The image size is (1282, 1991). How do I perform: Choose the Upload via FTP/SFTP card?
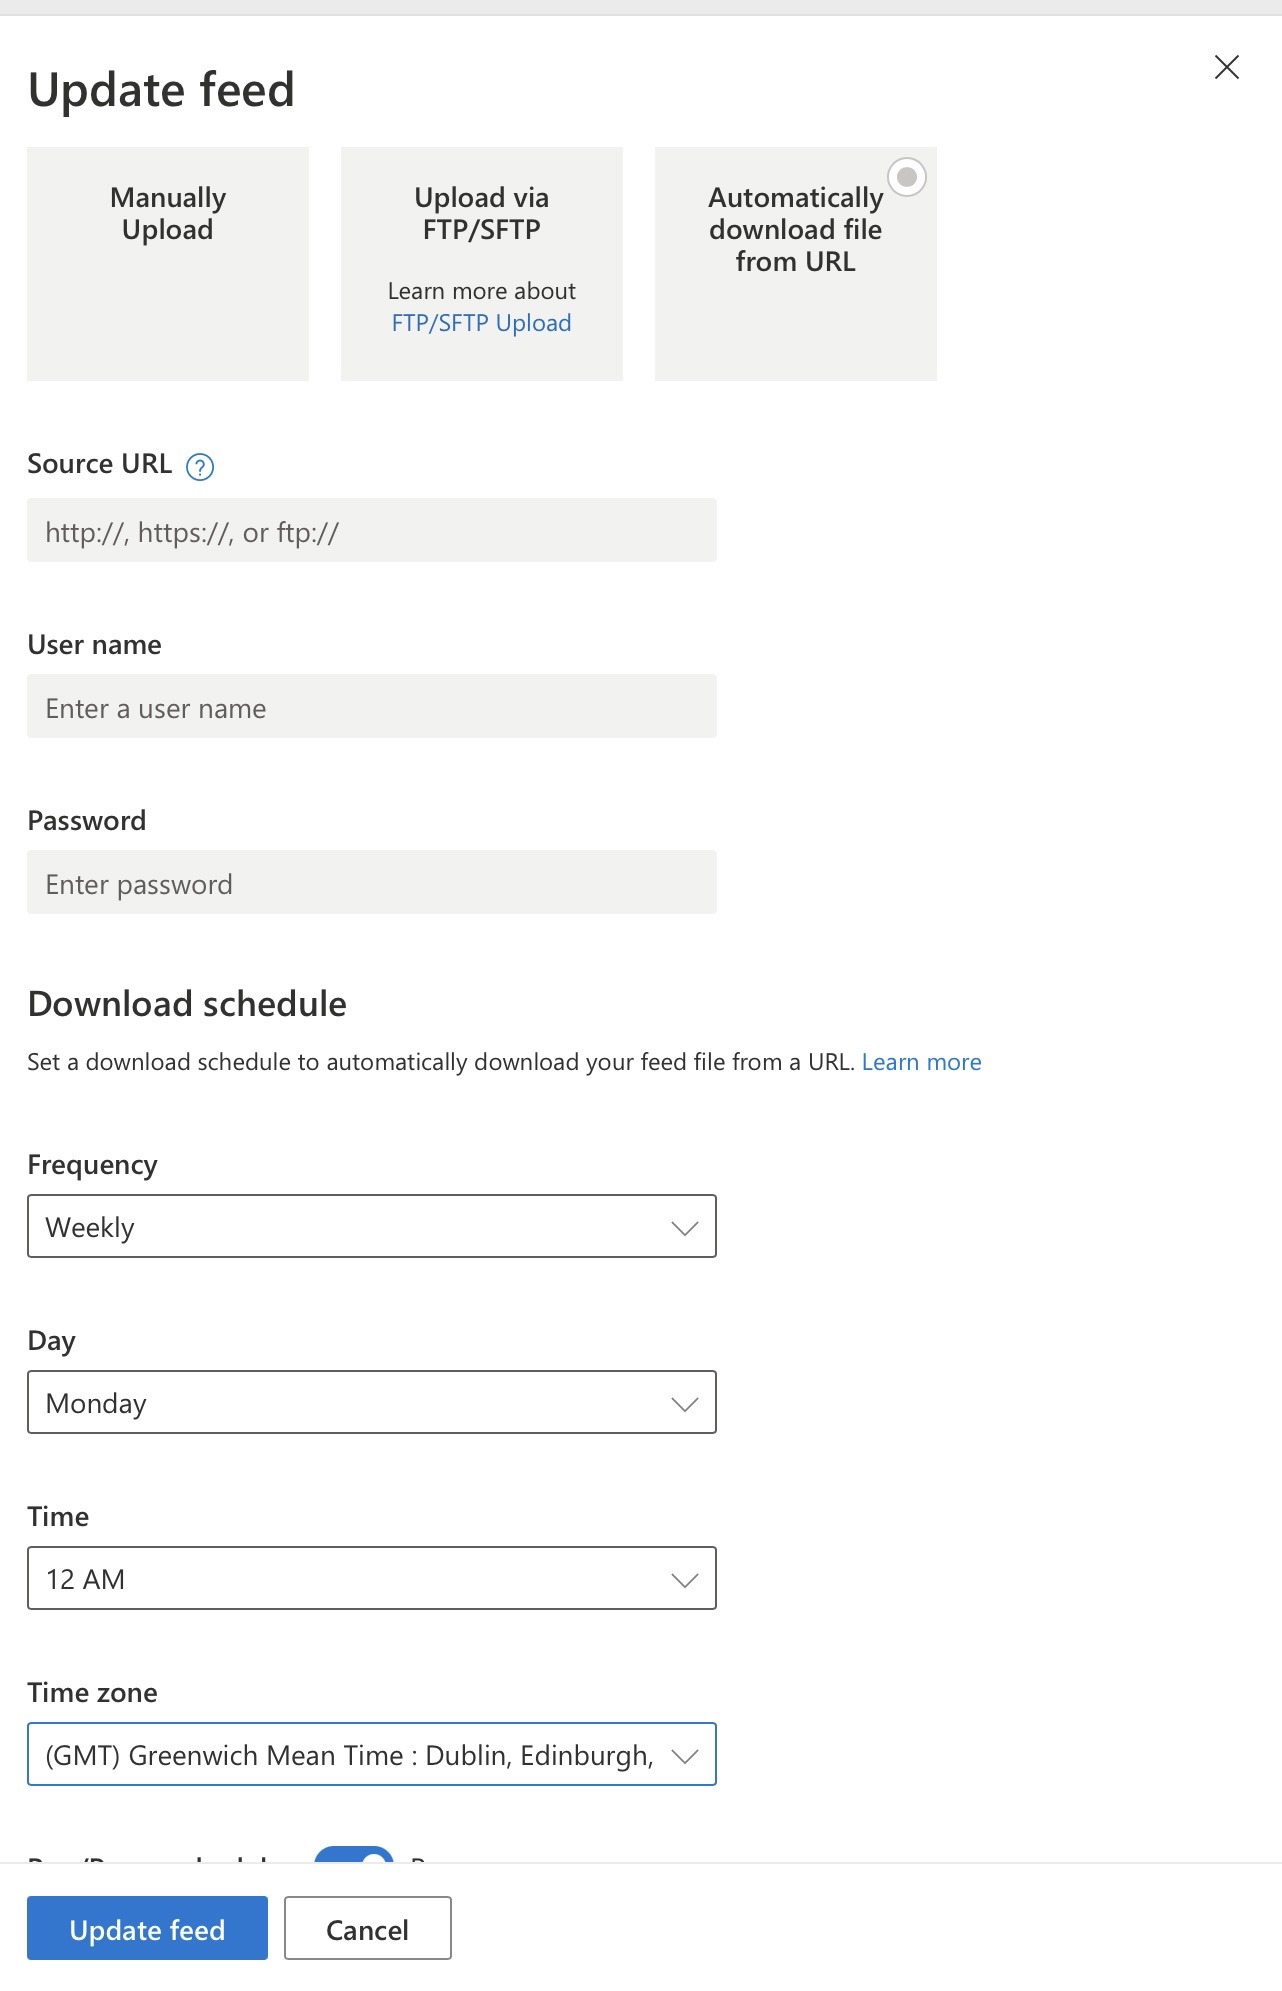[x=482, y=264]
